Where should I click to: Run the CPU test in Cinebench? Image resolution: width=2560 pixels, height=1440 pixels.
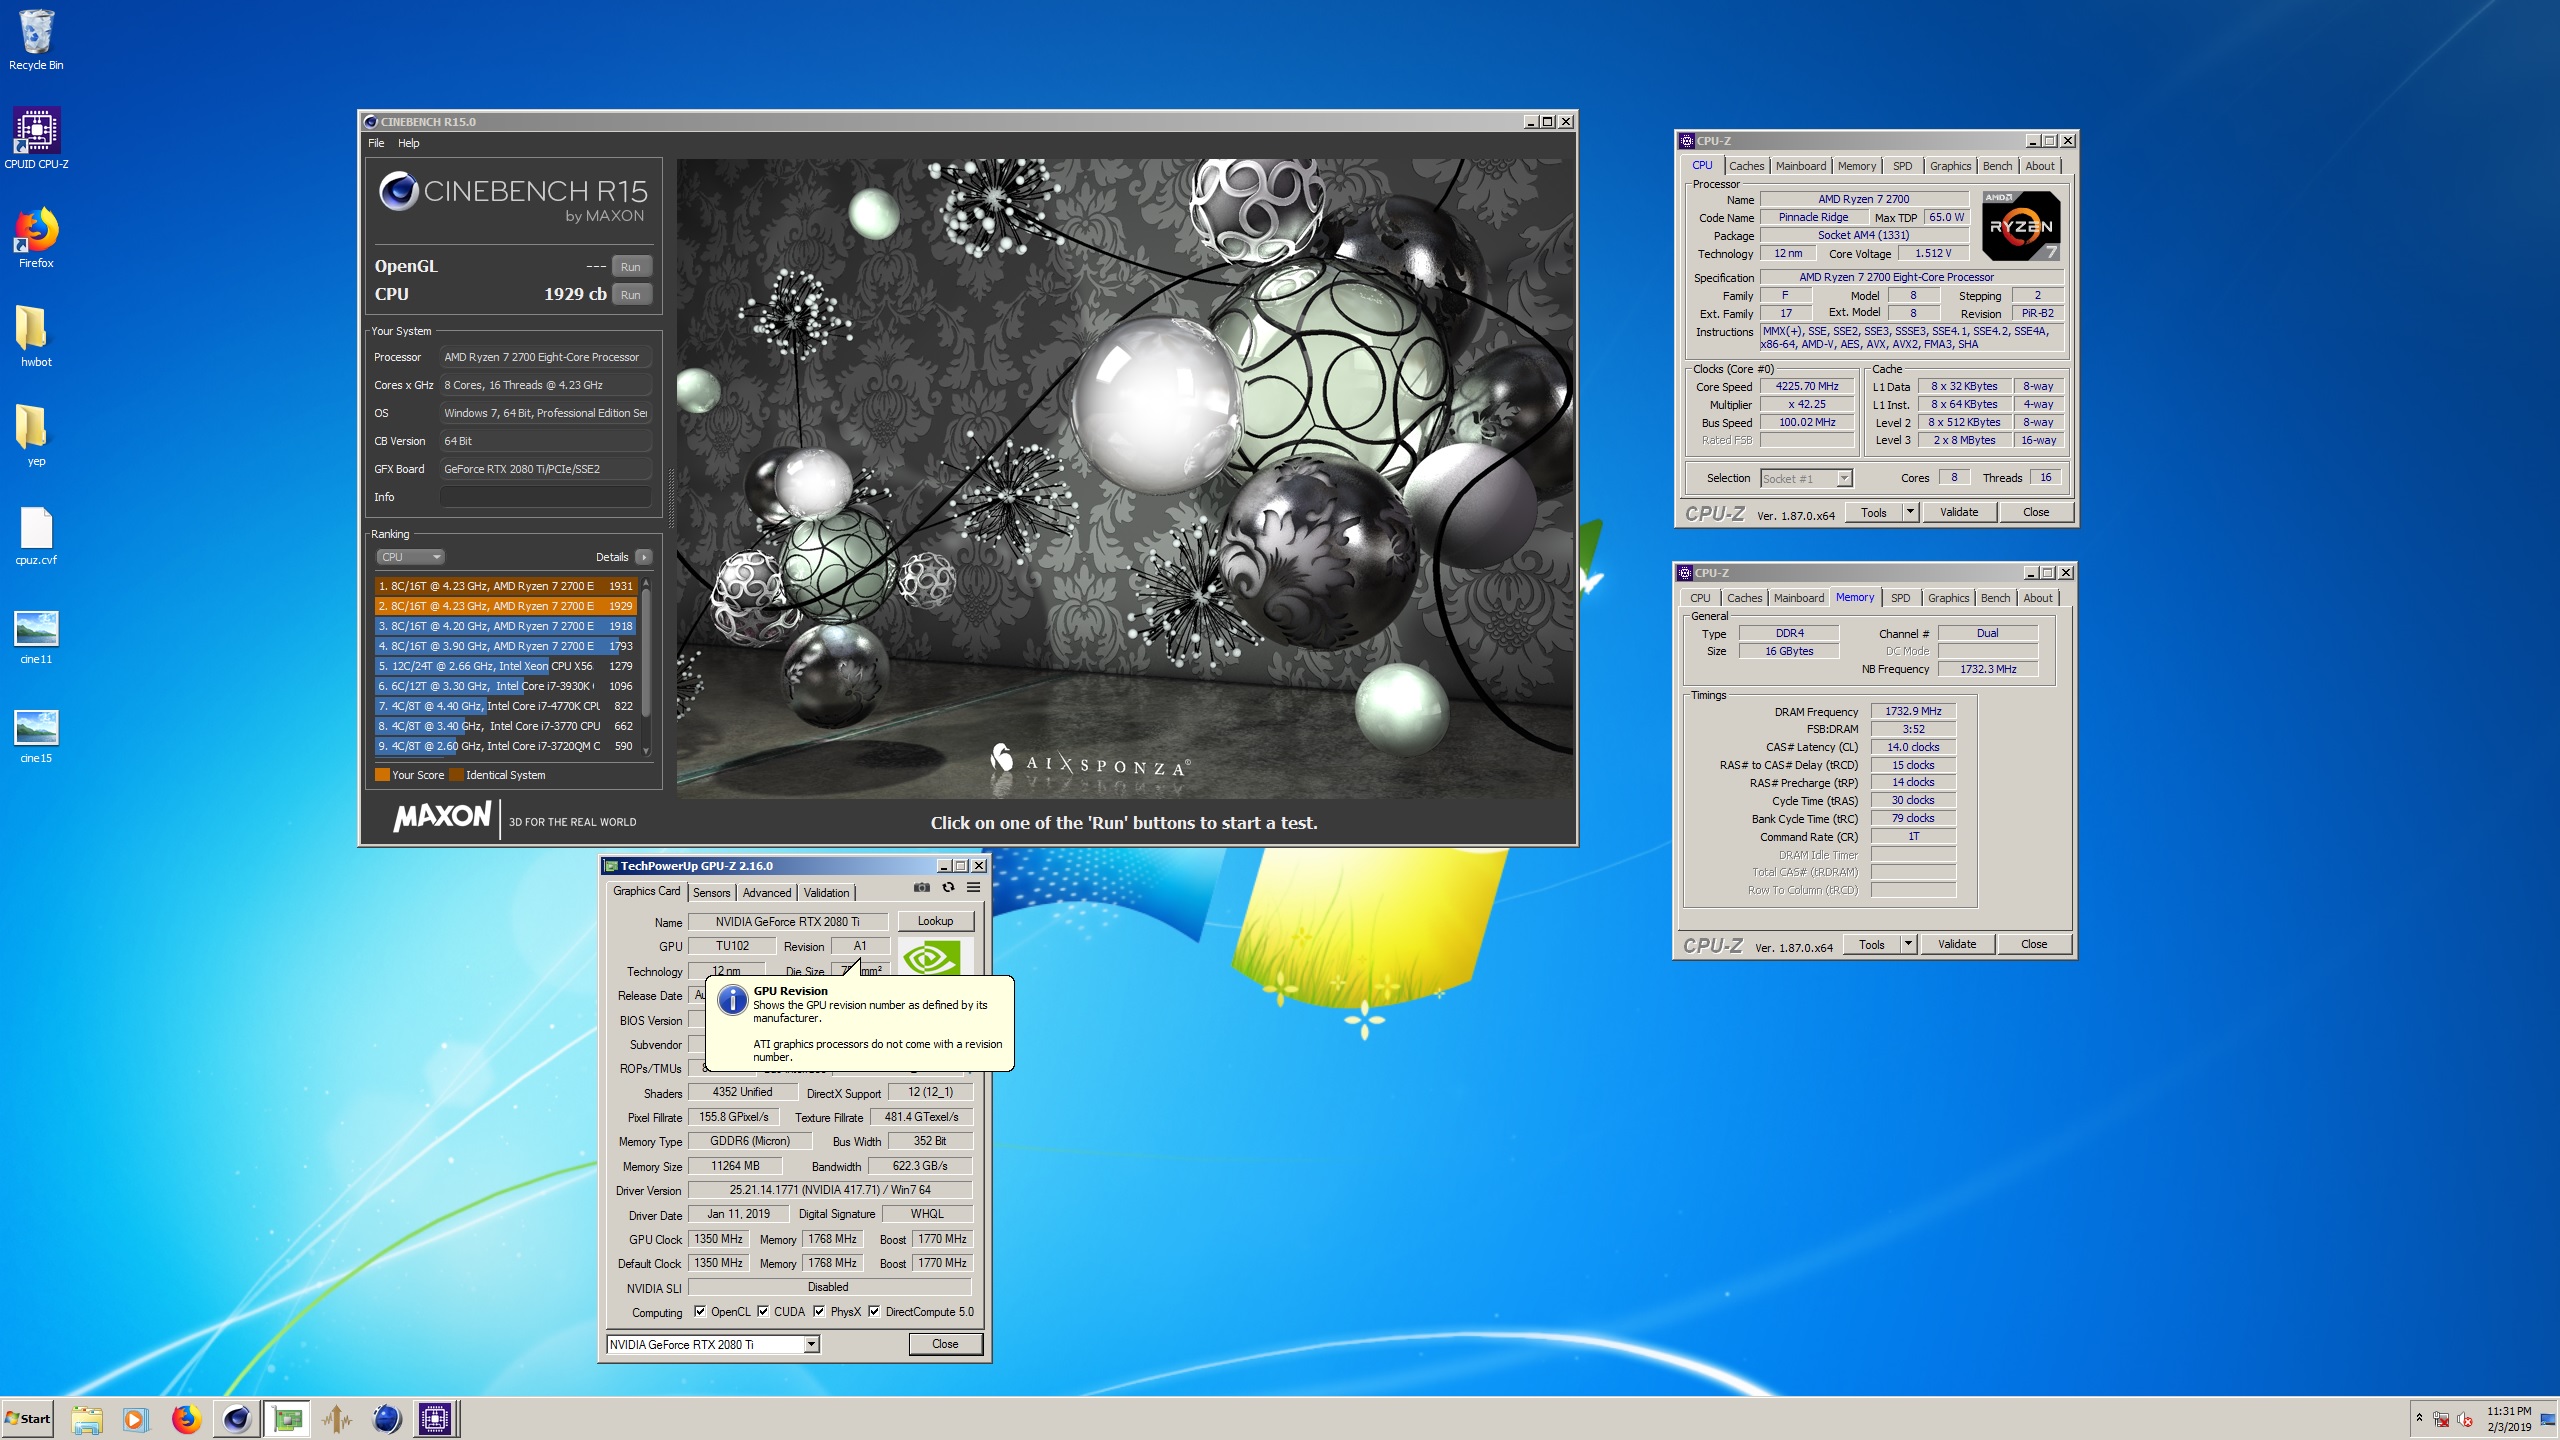point(630,295)
